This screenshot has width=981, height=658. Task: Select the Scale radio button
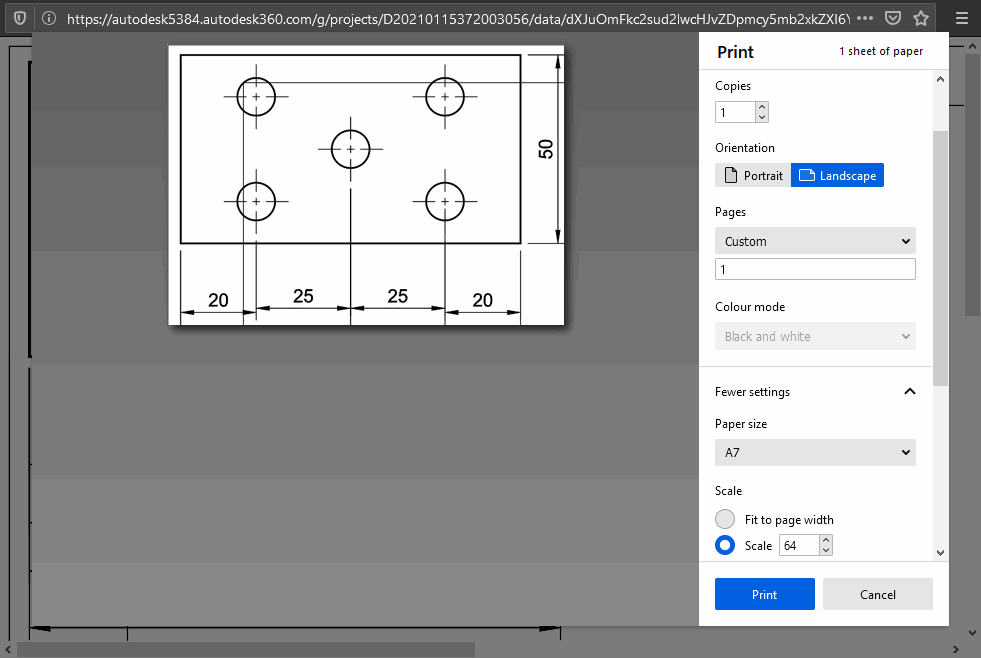click(x=725, y=546)
